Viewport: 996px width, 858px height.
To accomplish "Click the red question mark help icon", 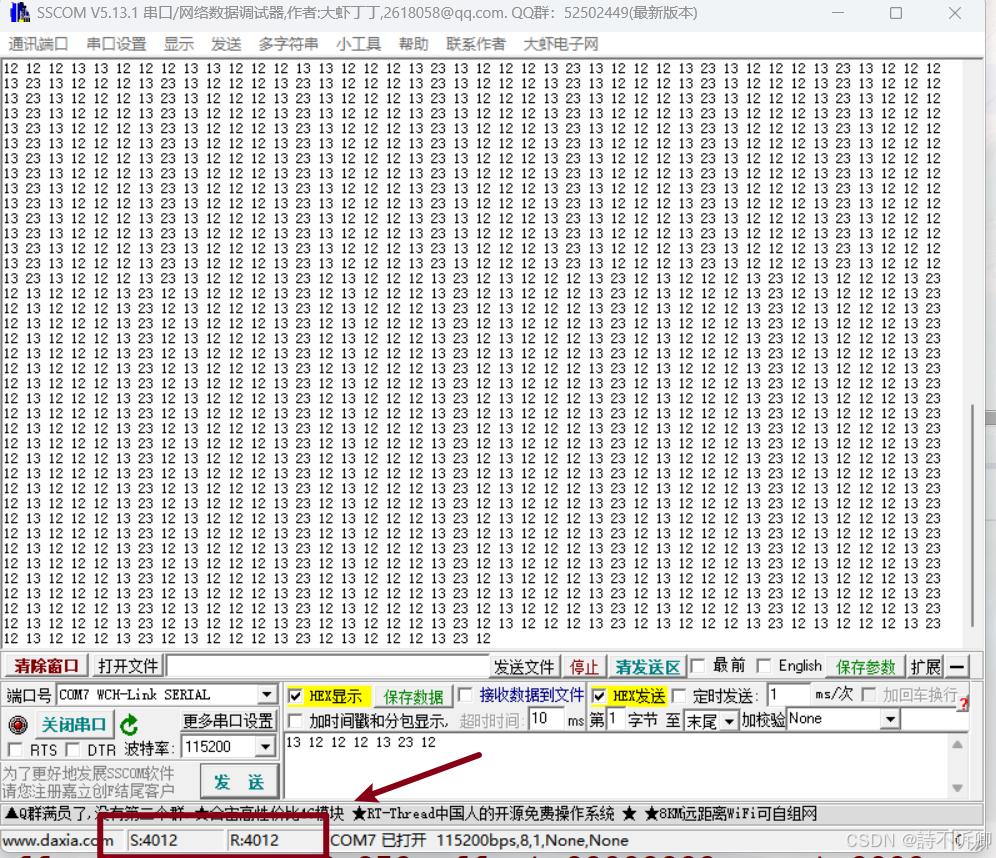I will pos(964,703).
